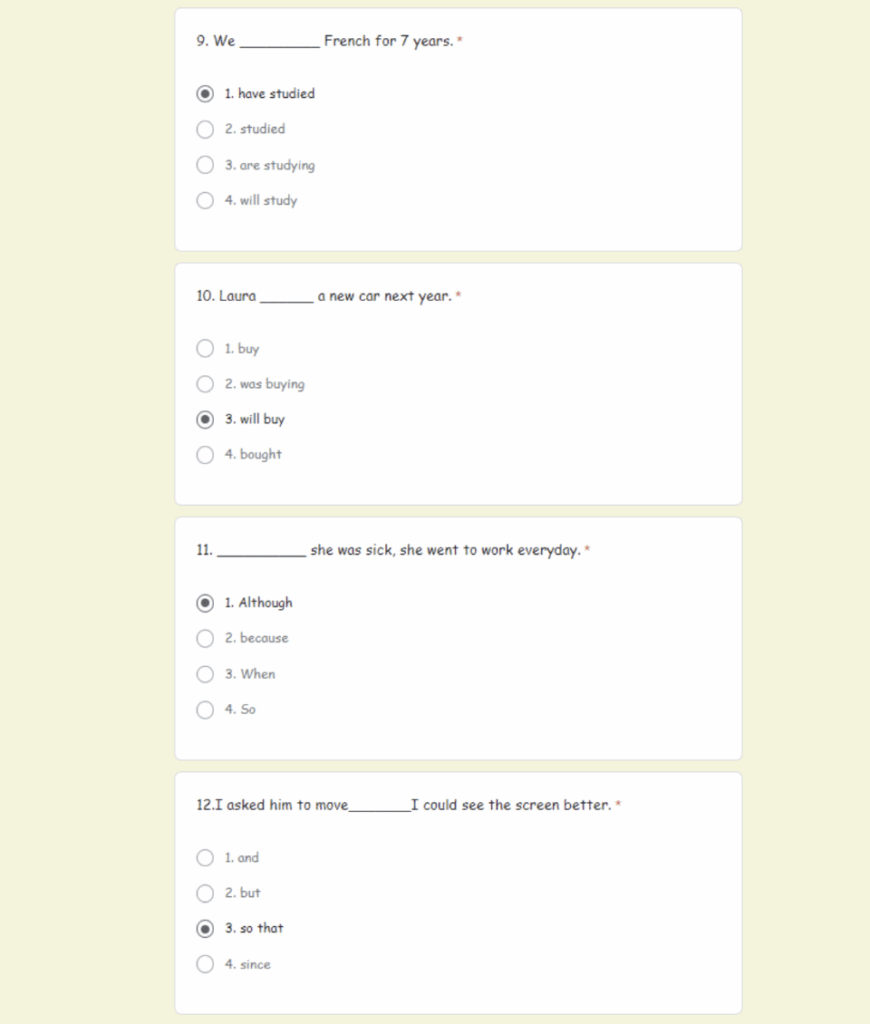Select "have studied" for question 9
This screenshot has width=870, height=1024.
(x=205, y=94)
